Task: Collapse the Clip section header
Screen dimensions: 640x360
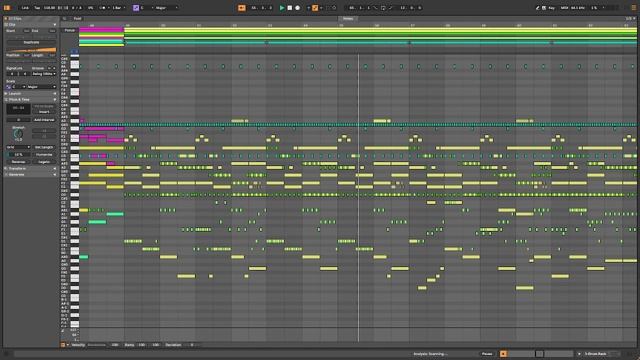Action: 31,24
